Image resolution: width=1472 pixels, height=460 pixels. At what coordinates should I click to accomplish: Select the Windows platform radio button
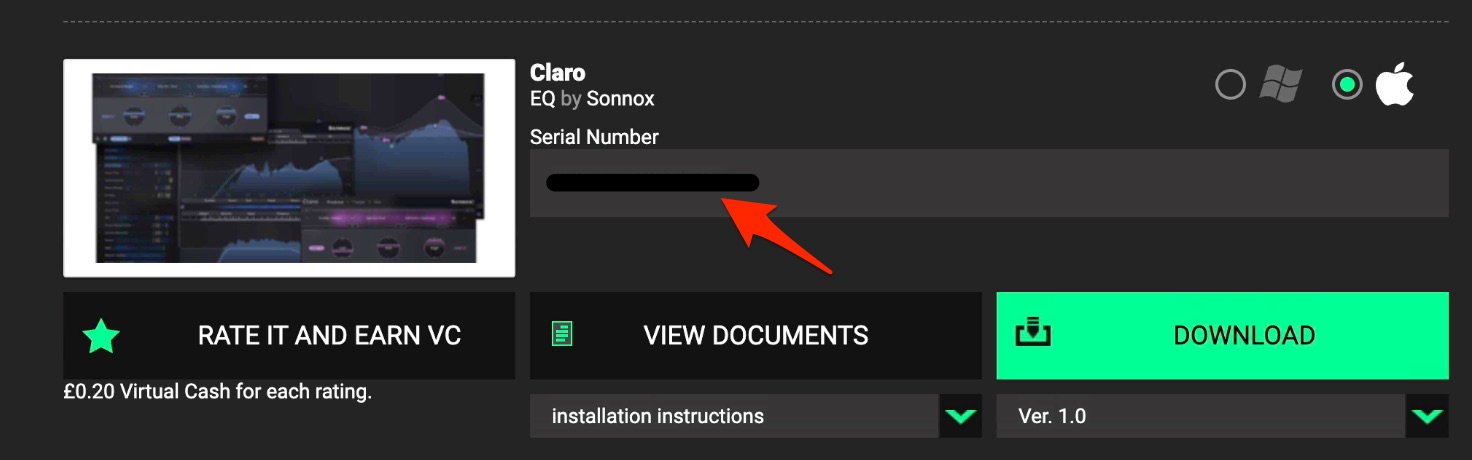[x=1230, y=85]
